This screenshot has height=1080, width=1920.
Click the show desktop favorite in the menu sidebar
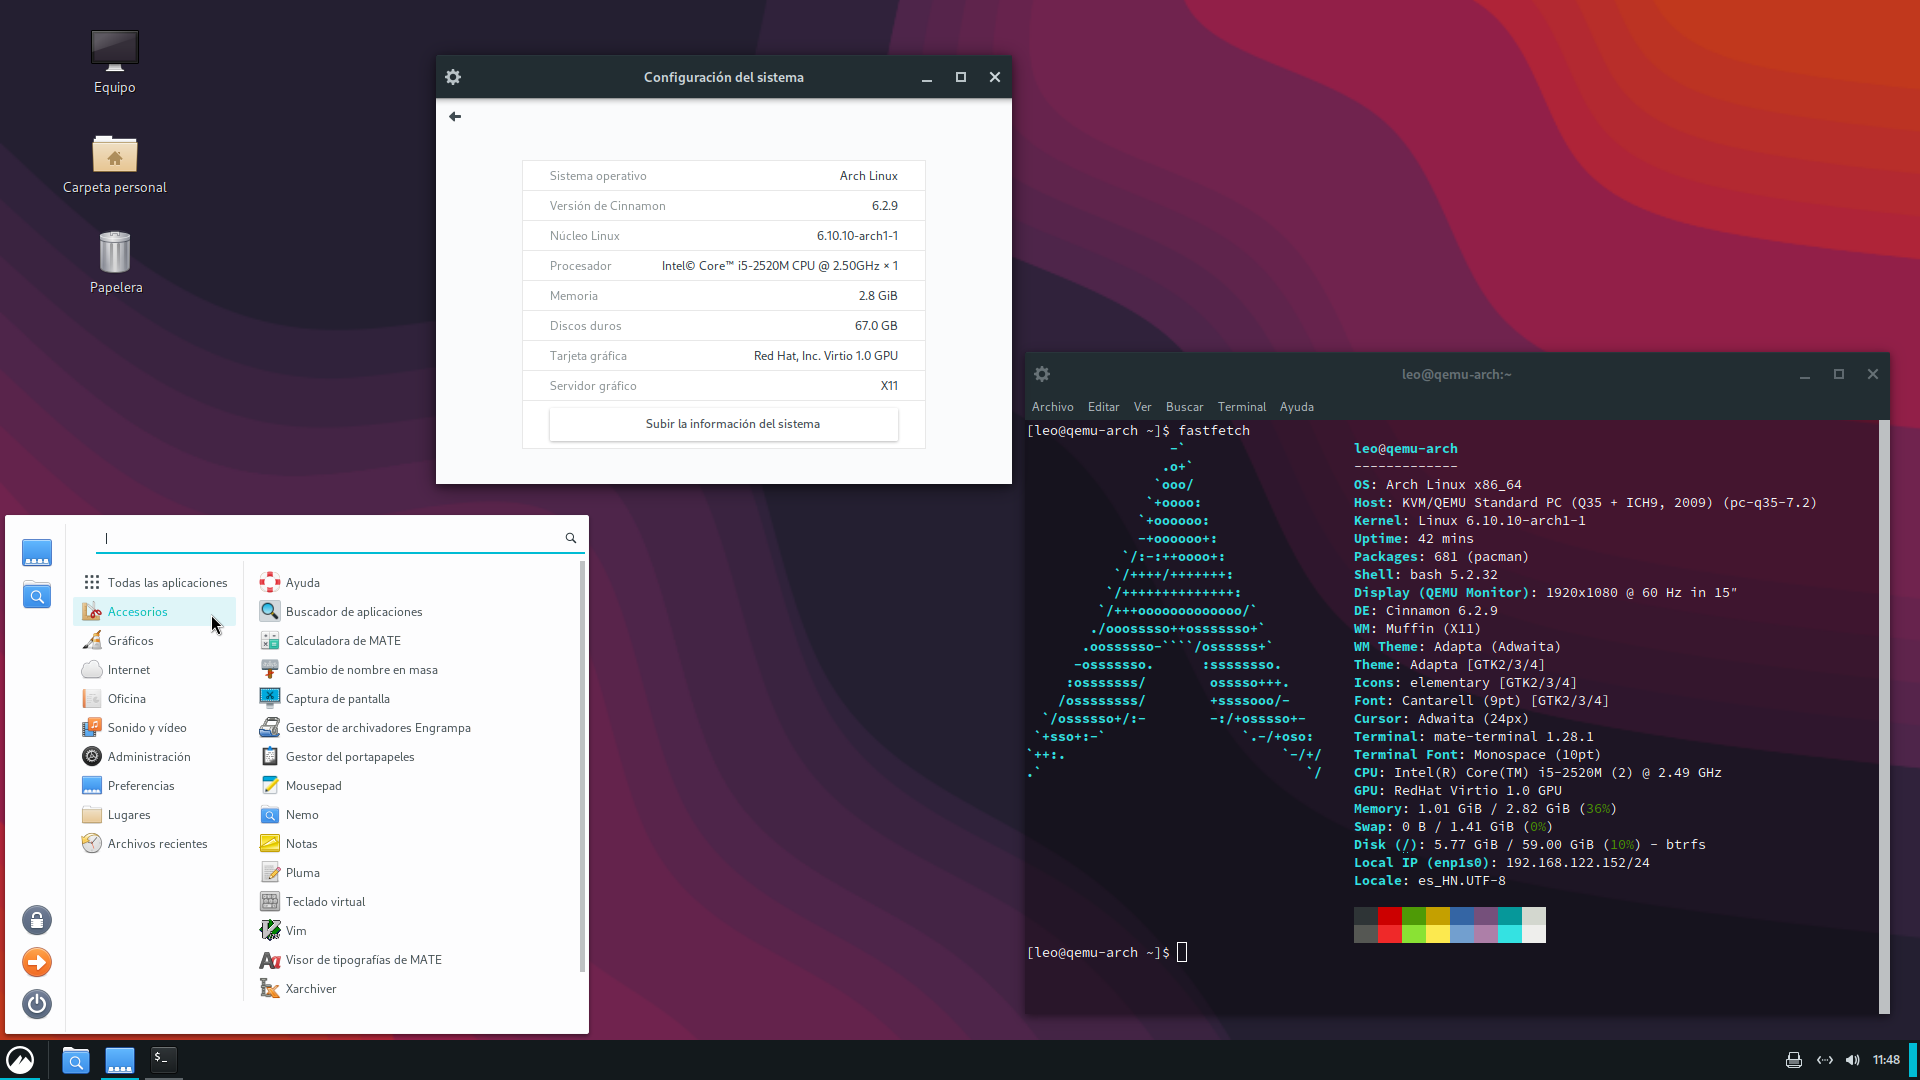click(37, 553)
